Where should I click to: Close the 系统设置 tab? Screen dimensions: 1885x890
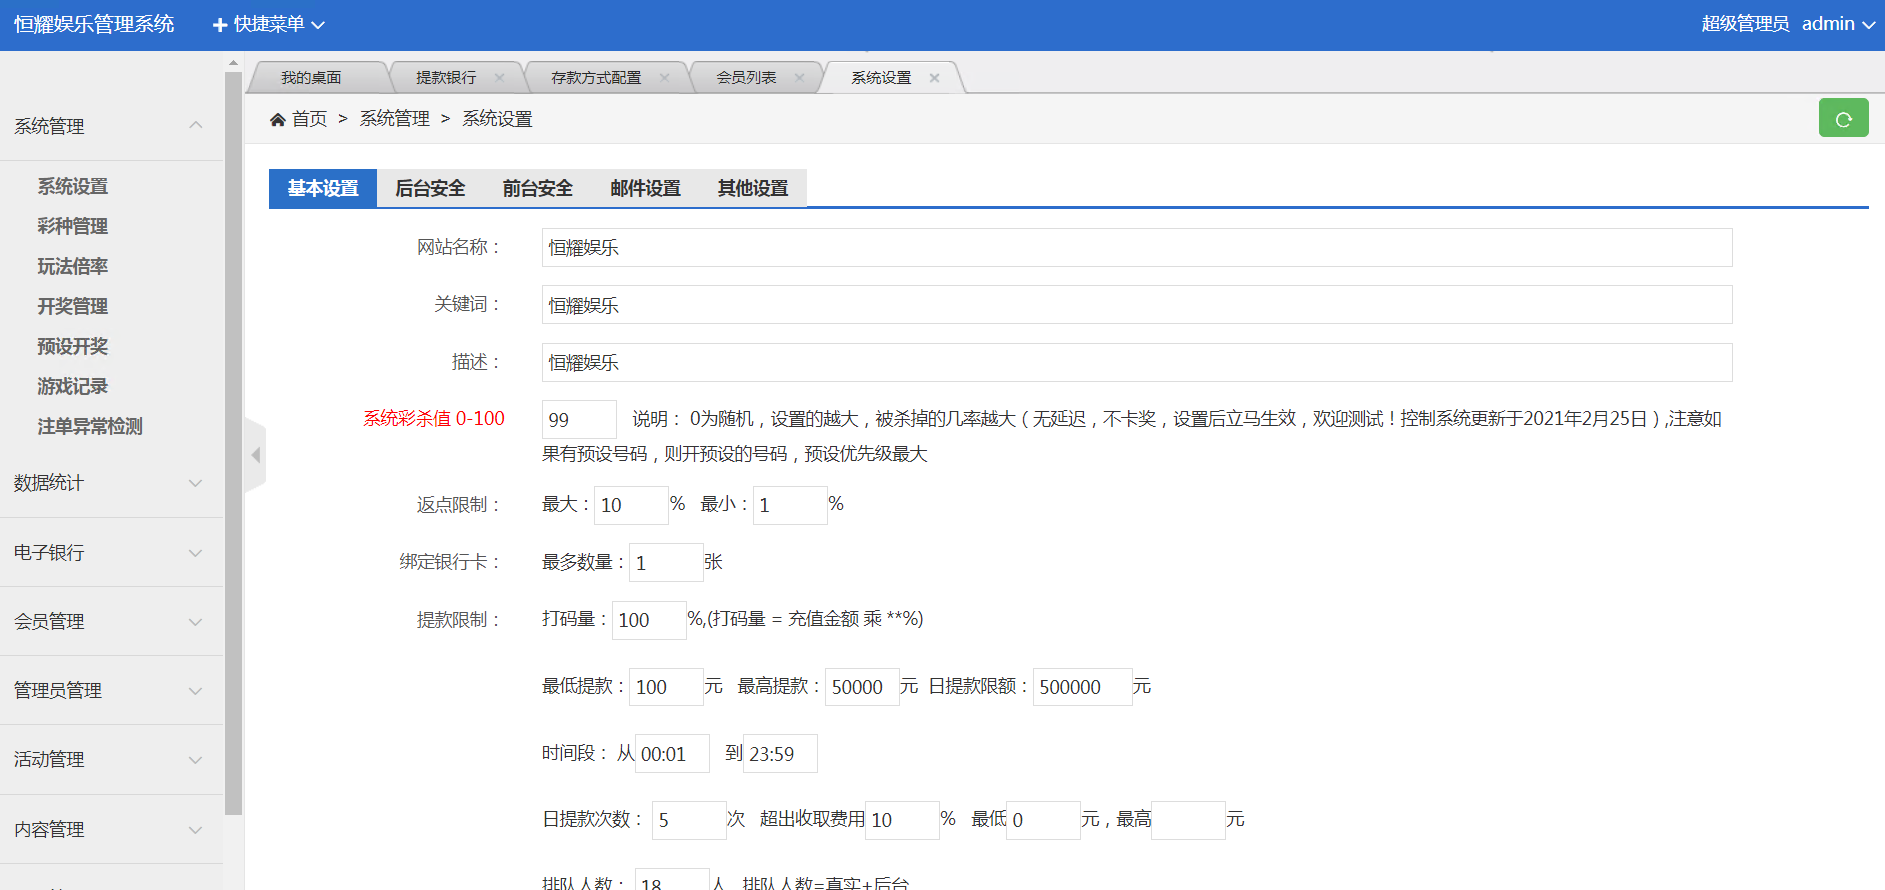[934, 78]
